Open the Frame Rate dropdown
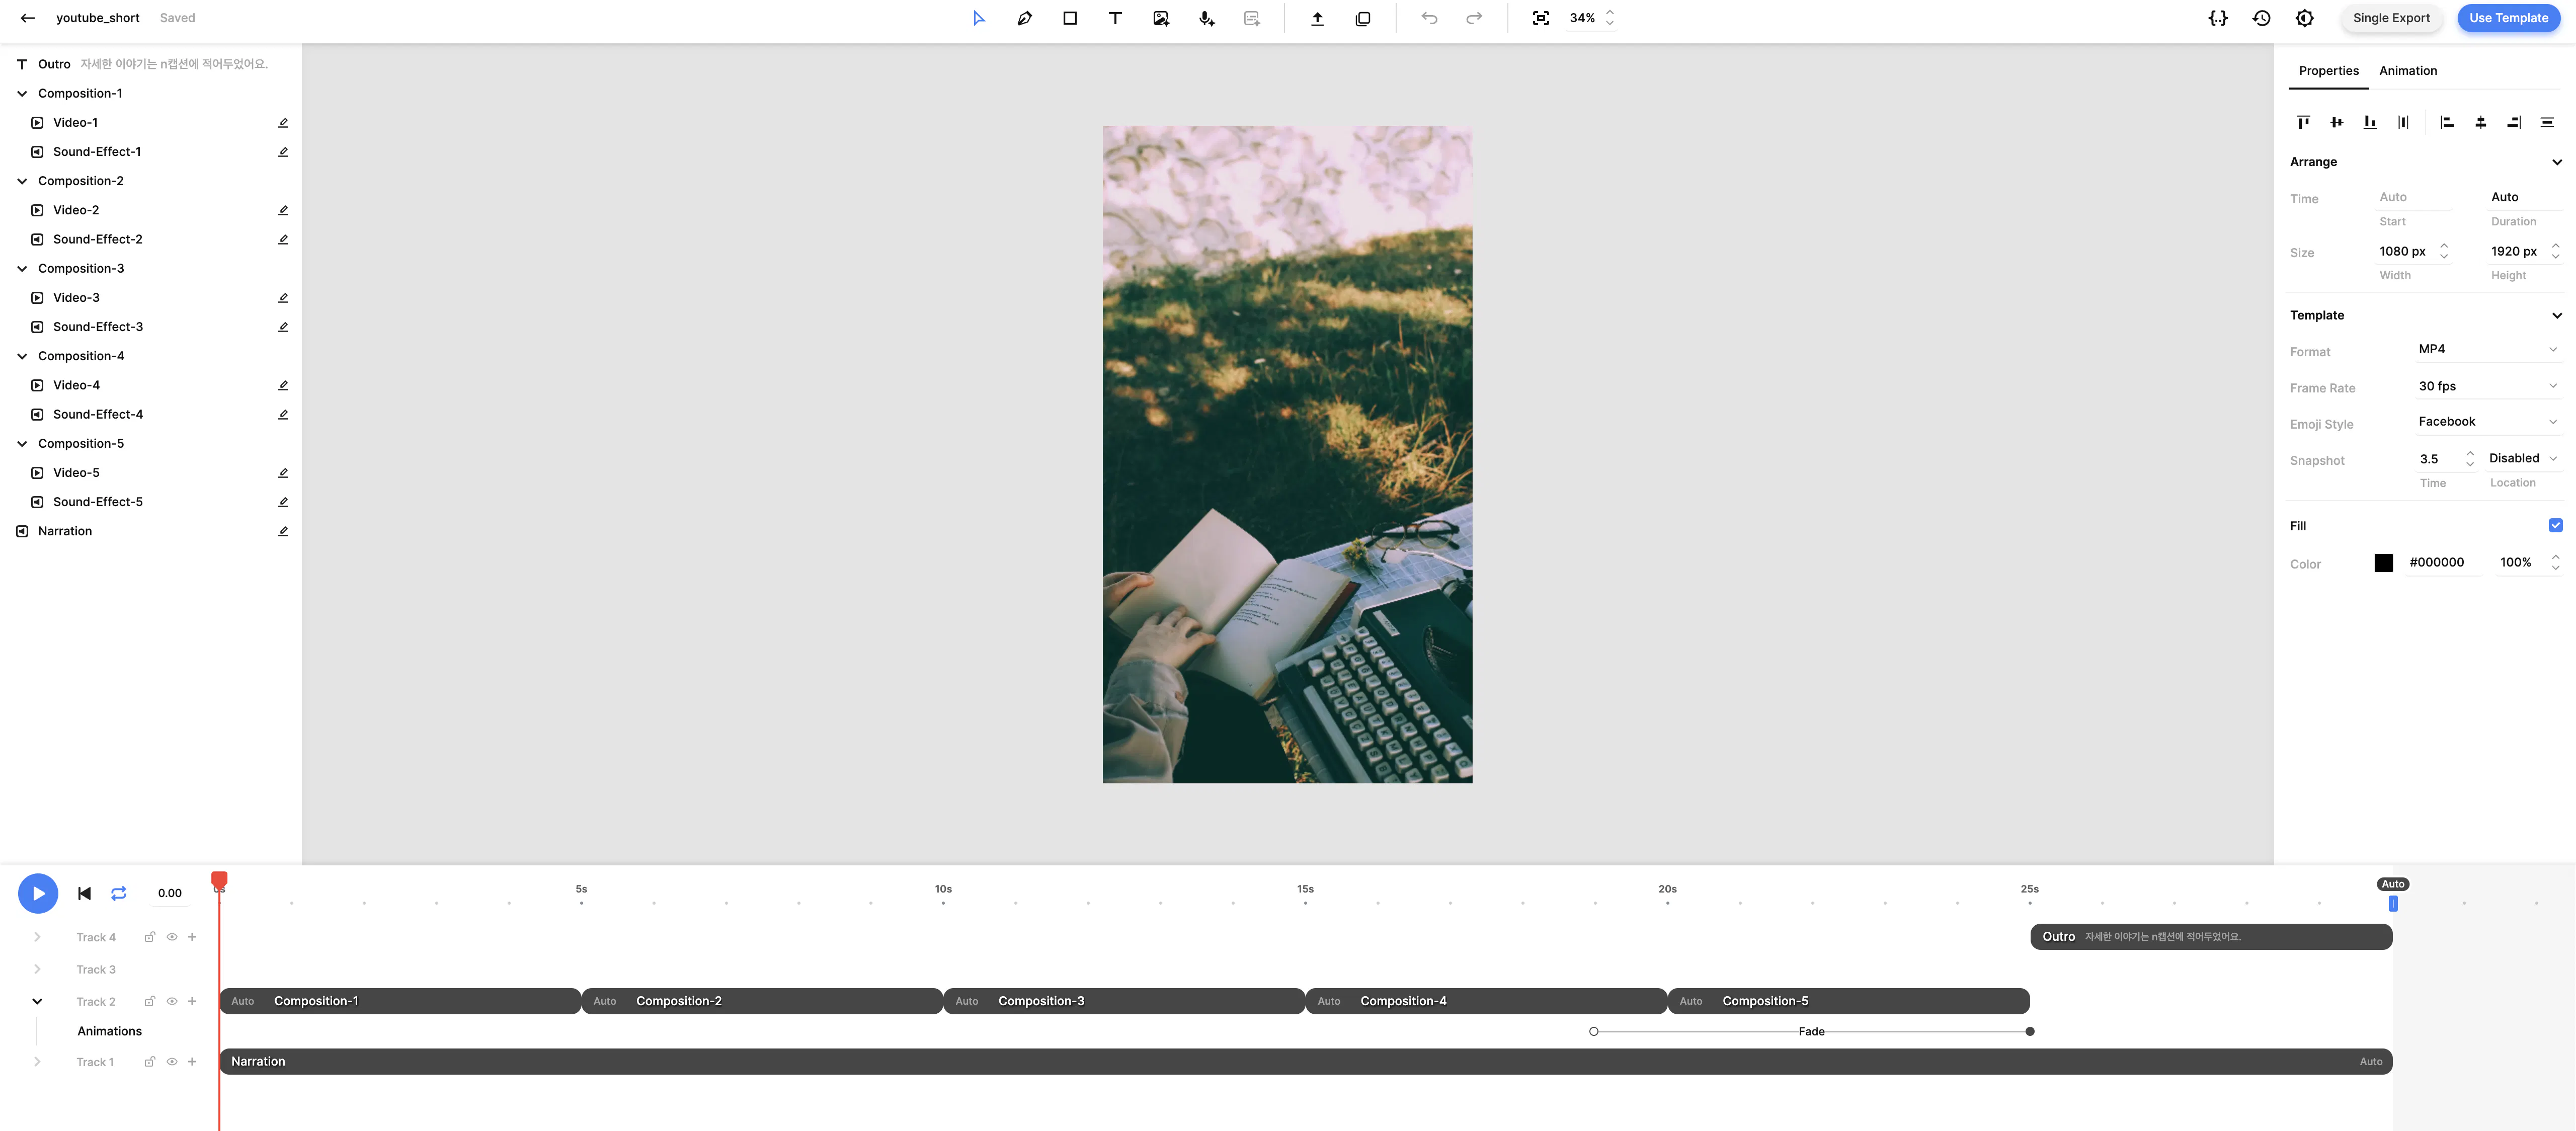The height and width of the screenshot is (1131, 2576). click(x=2486, y=386)
